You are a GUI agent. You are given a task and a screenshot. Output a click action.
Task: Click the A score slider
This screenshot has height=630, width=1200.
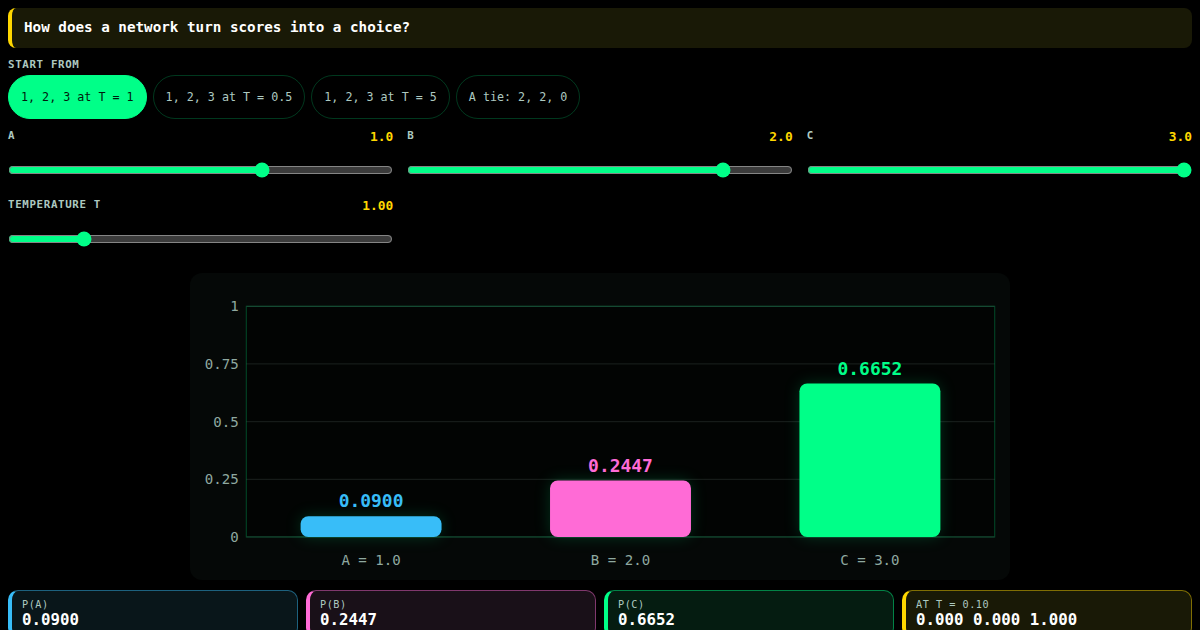[200, 170]
